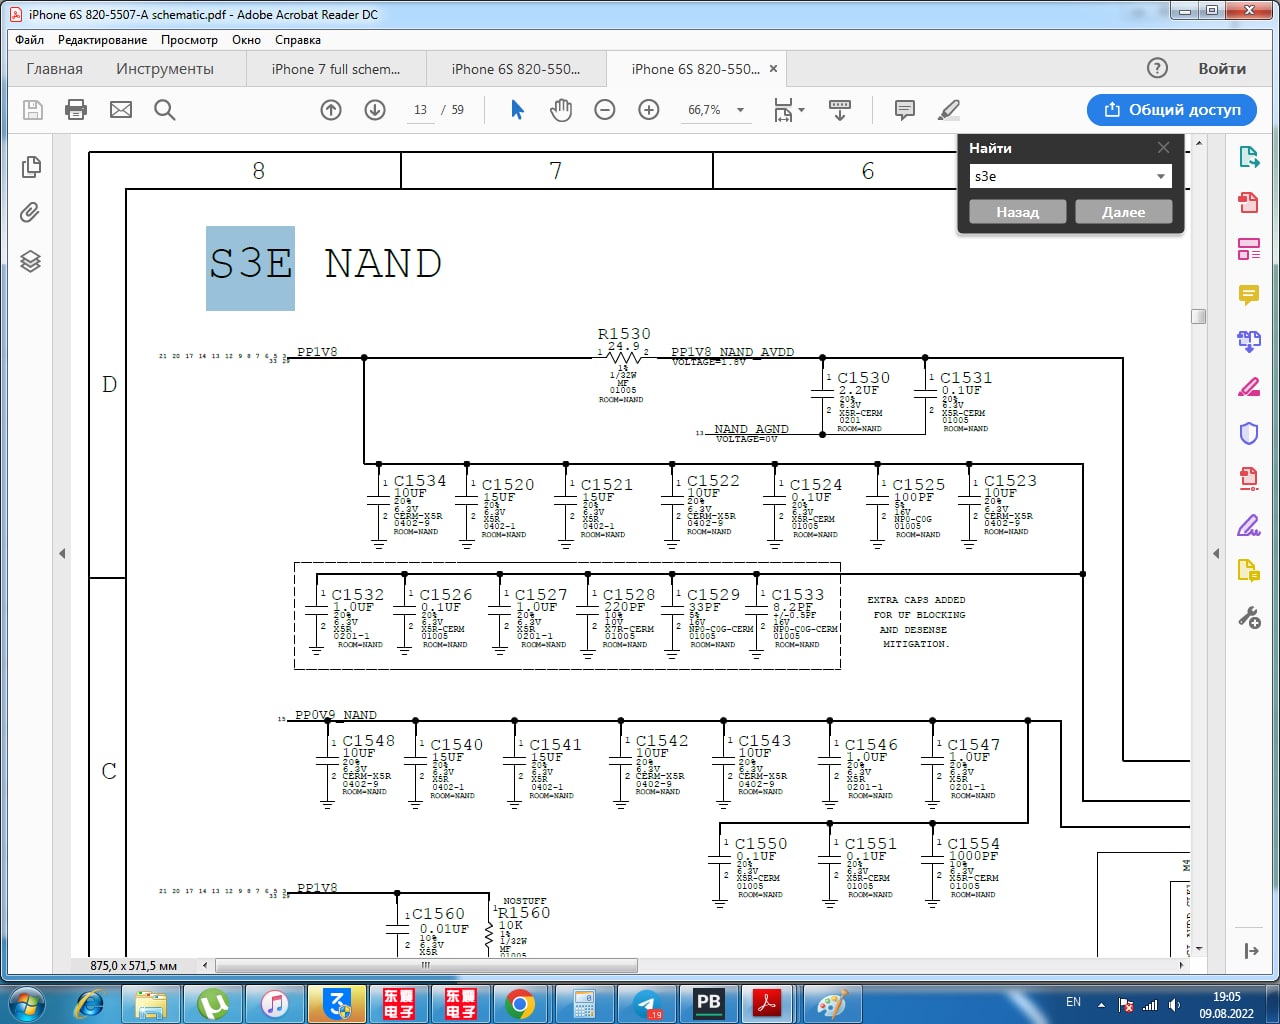Activate the selection arrow tool
This screenshot has height=1024, width=1280.
517,110
